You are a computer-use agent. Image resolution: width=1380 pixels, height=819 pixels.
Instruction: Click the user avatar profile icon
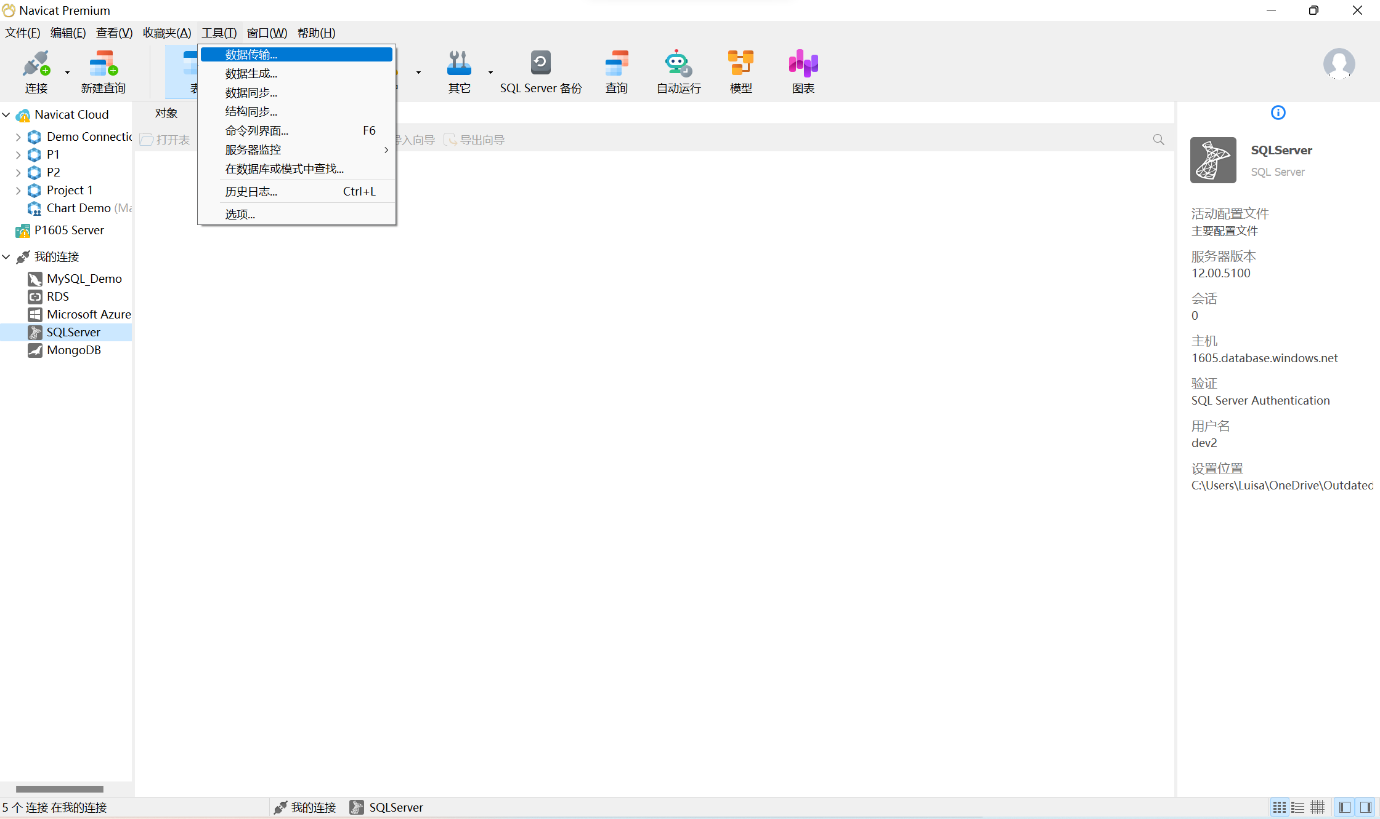[1339, 64]
